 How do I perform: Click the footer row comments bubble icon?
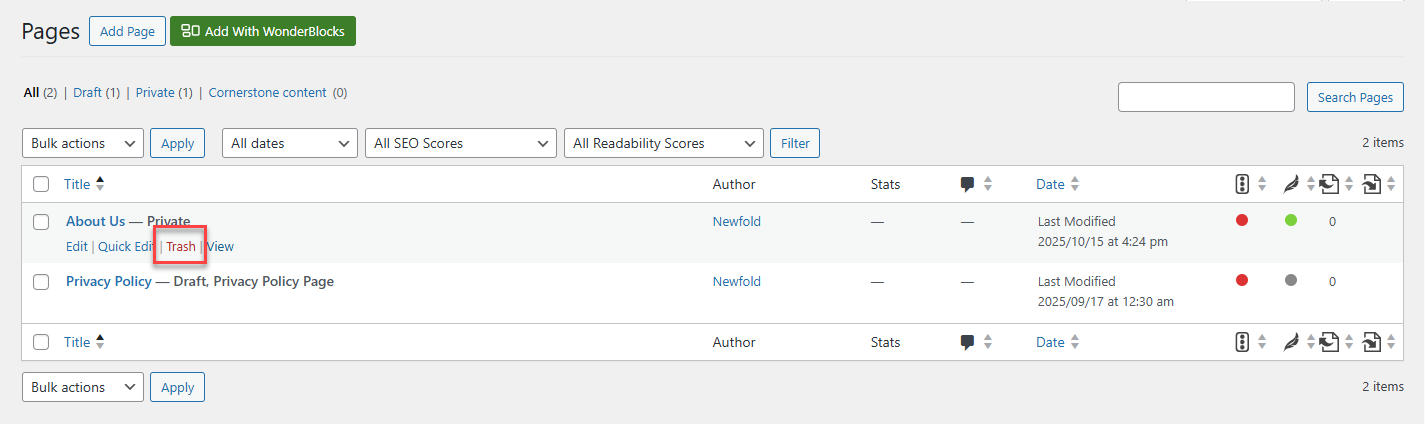967,342
